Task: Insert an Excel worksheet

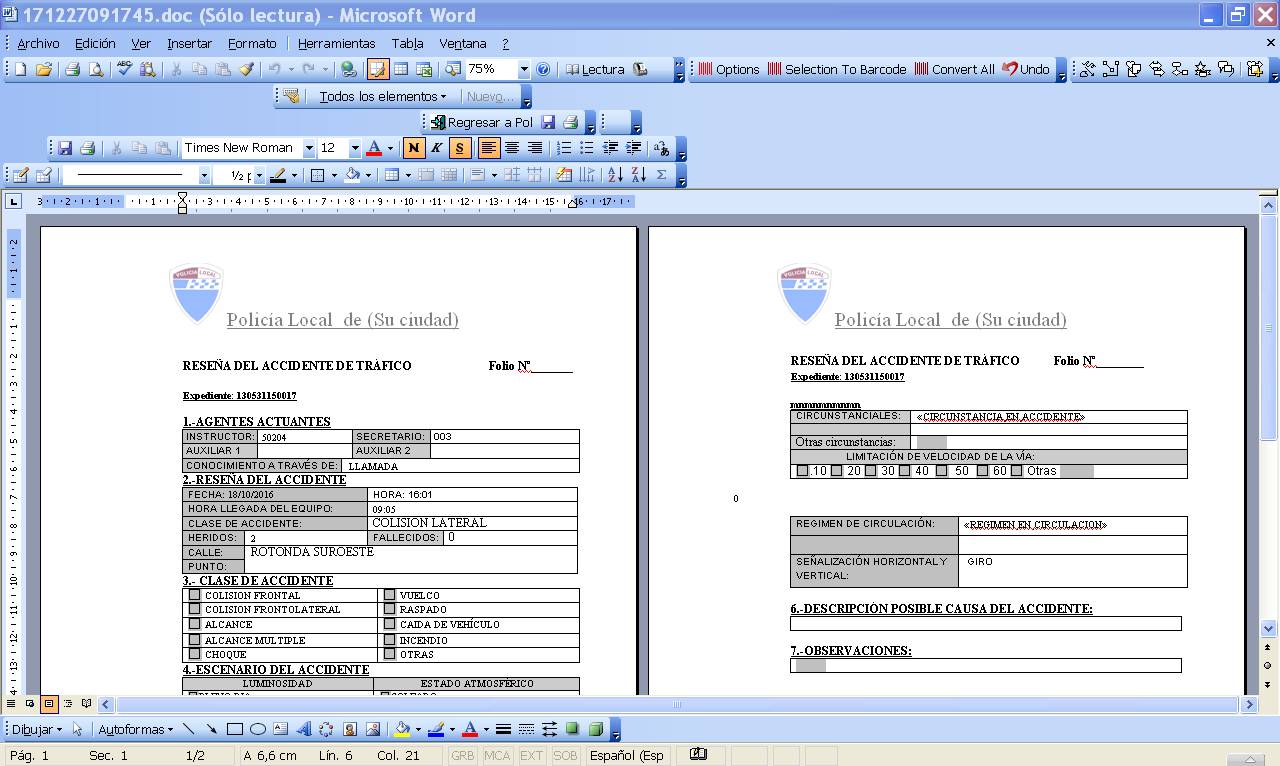Action: pyautogui.click(x=424, y=69)
